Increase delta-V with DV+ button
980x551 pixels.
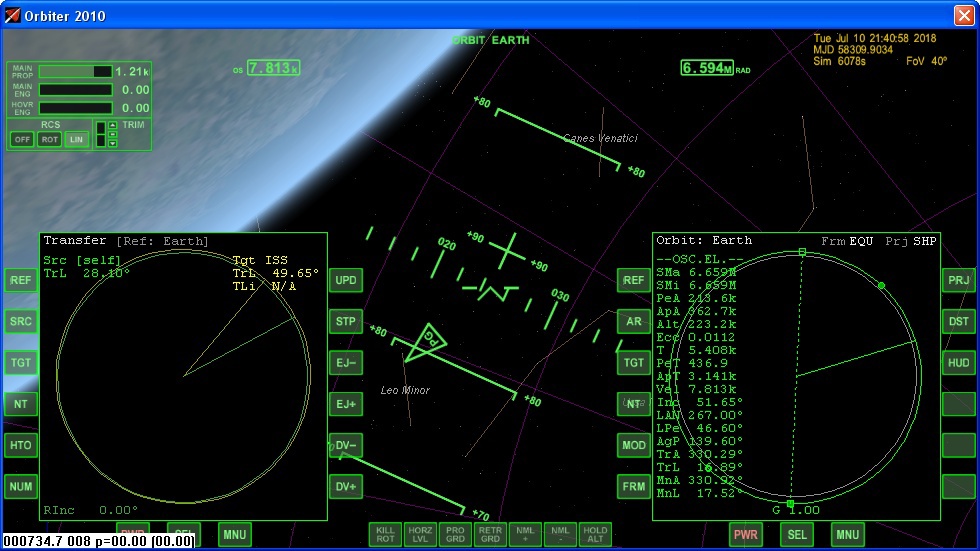(346, 487)
